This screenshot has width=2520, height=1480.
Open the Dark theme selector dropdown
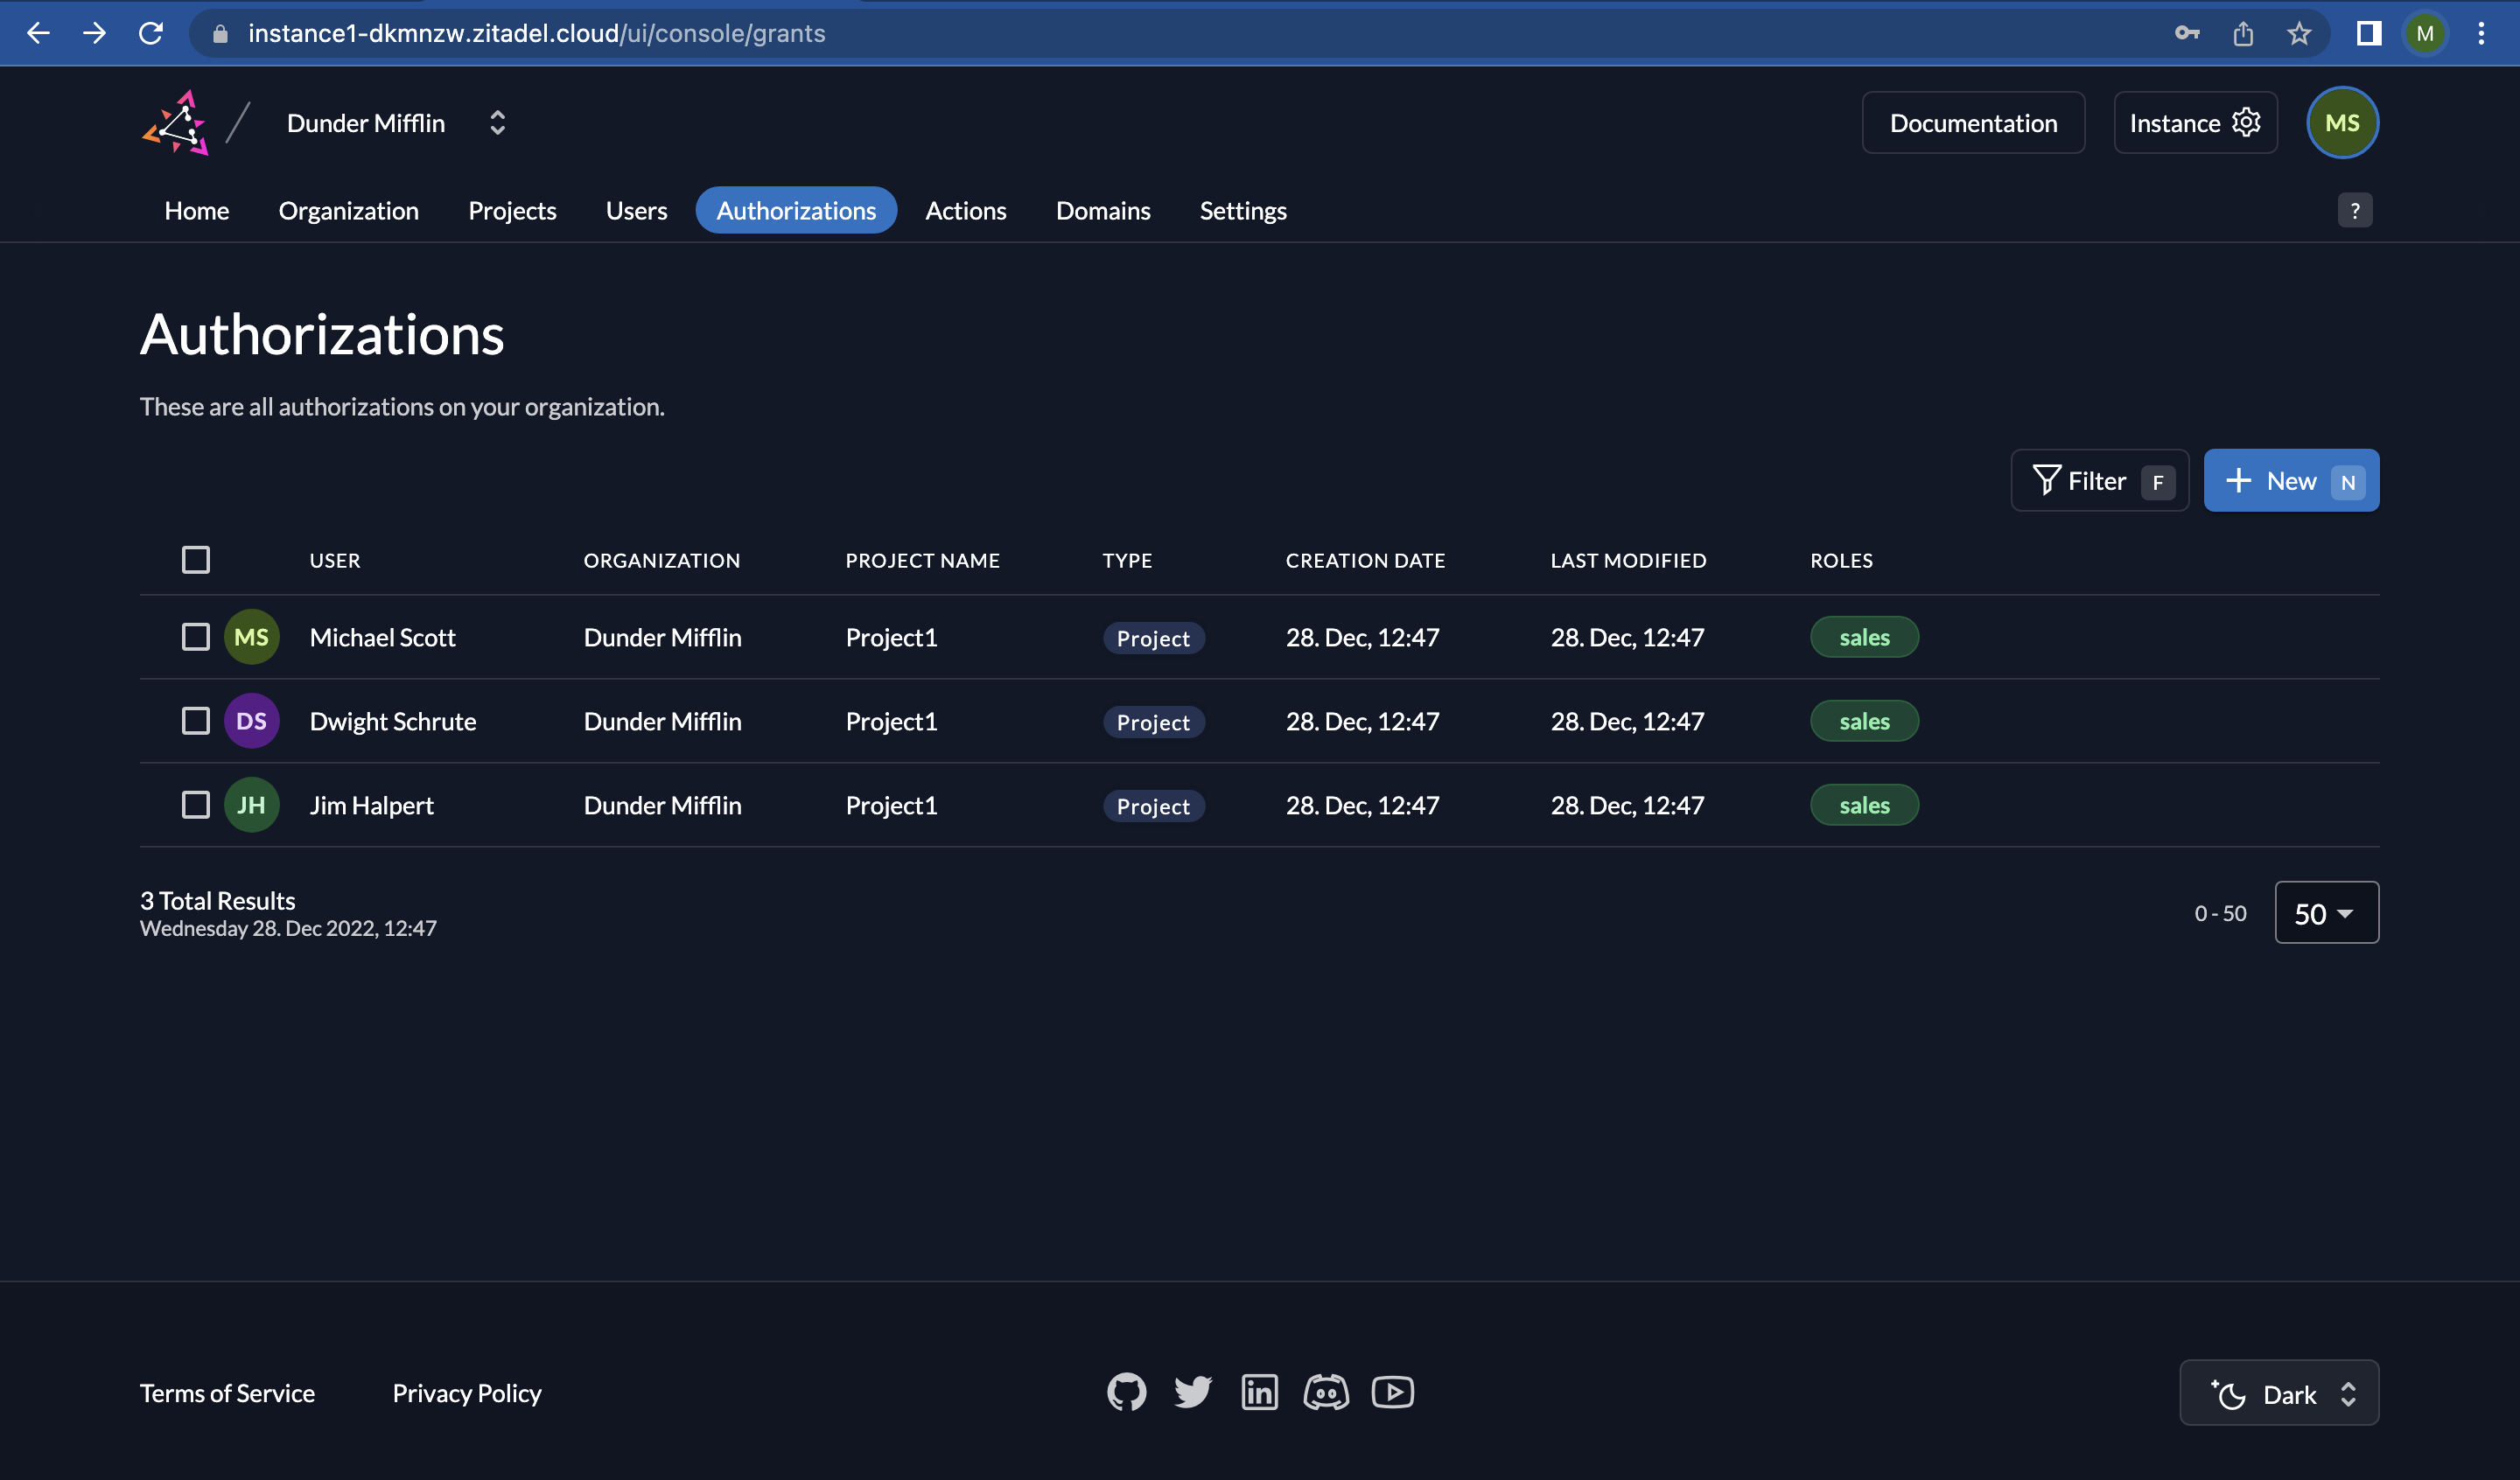[2279, 1393]
